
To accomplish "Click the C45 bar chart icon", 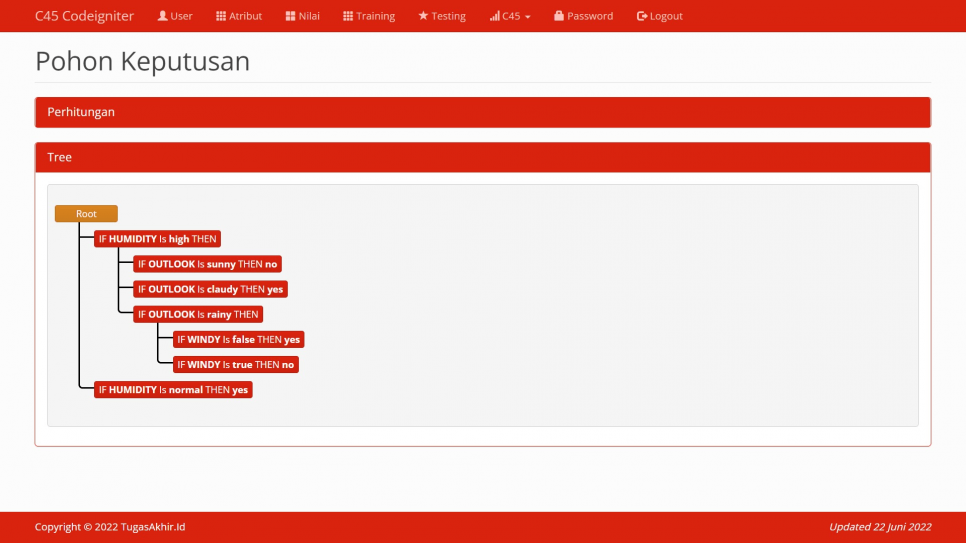I will [494, 16].
